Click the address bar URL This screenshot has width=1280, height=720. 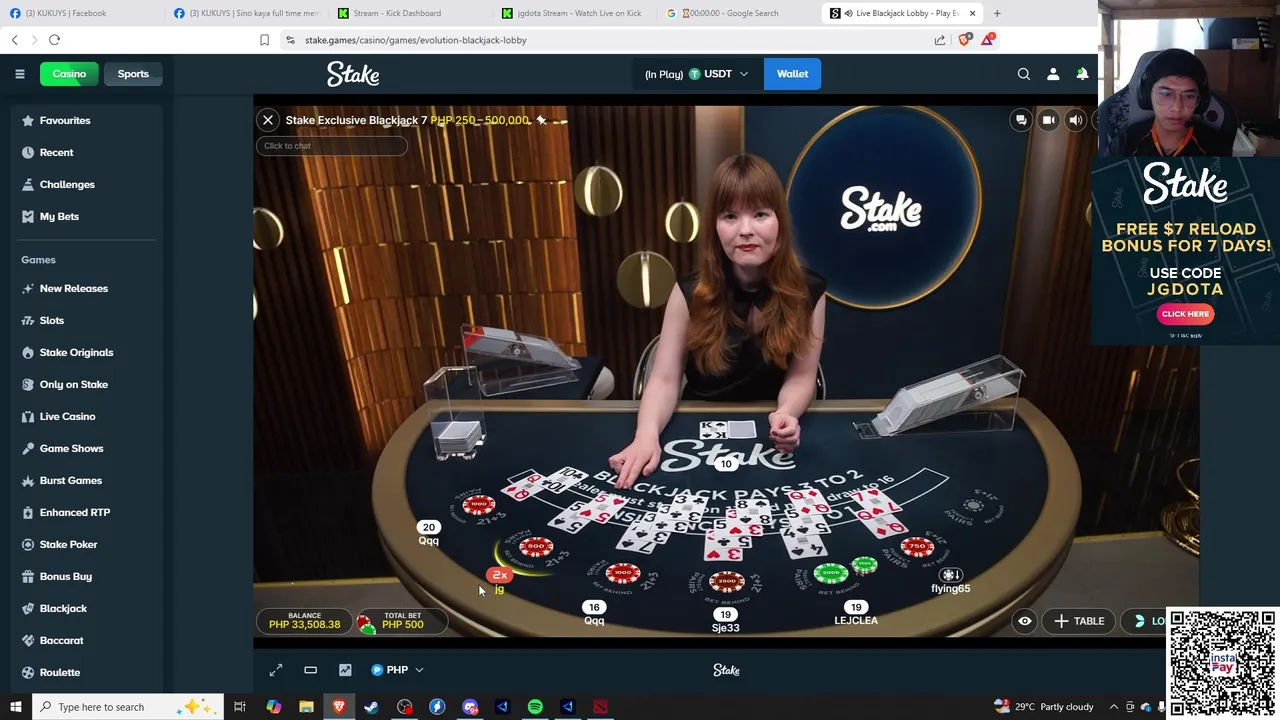coord(416,40)
